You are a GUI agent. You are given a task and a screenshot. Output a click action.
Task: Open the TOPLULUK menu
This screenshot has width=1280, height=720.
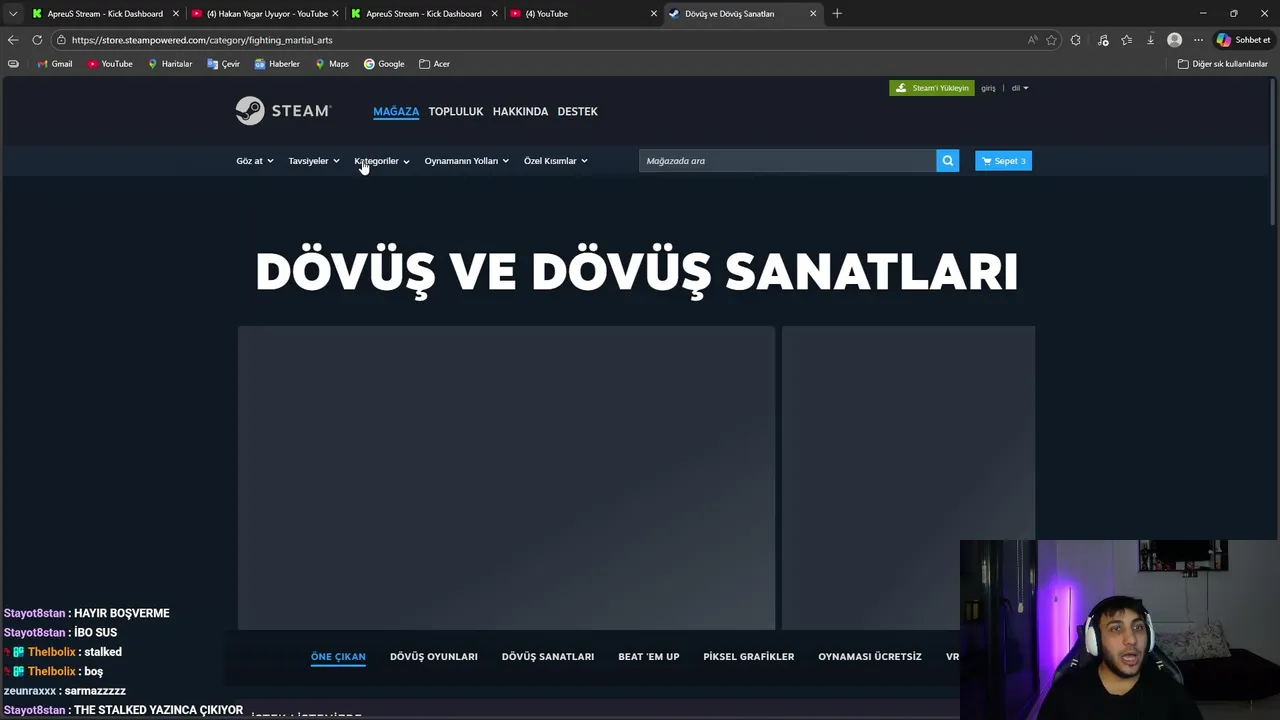[x=455, y=111]
